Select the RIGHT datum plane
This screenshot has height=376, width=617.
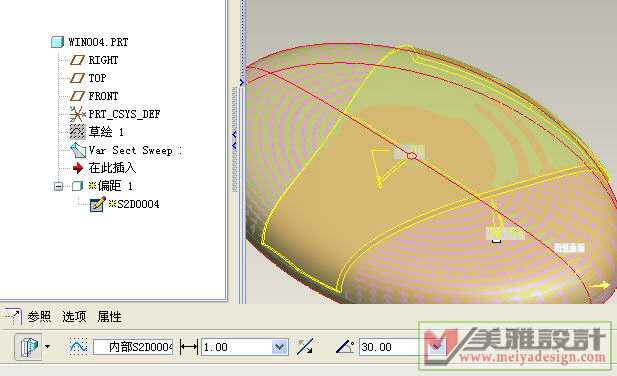103,60
